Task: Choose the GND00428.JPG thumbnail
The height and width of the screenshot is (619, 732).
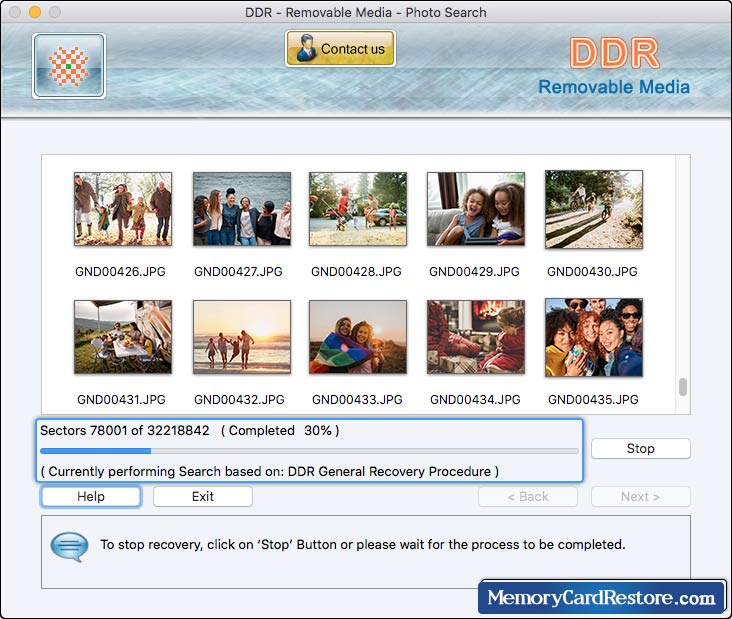Action: [x=357, y=209]
